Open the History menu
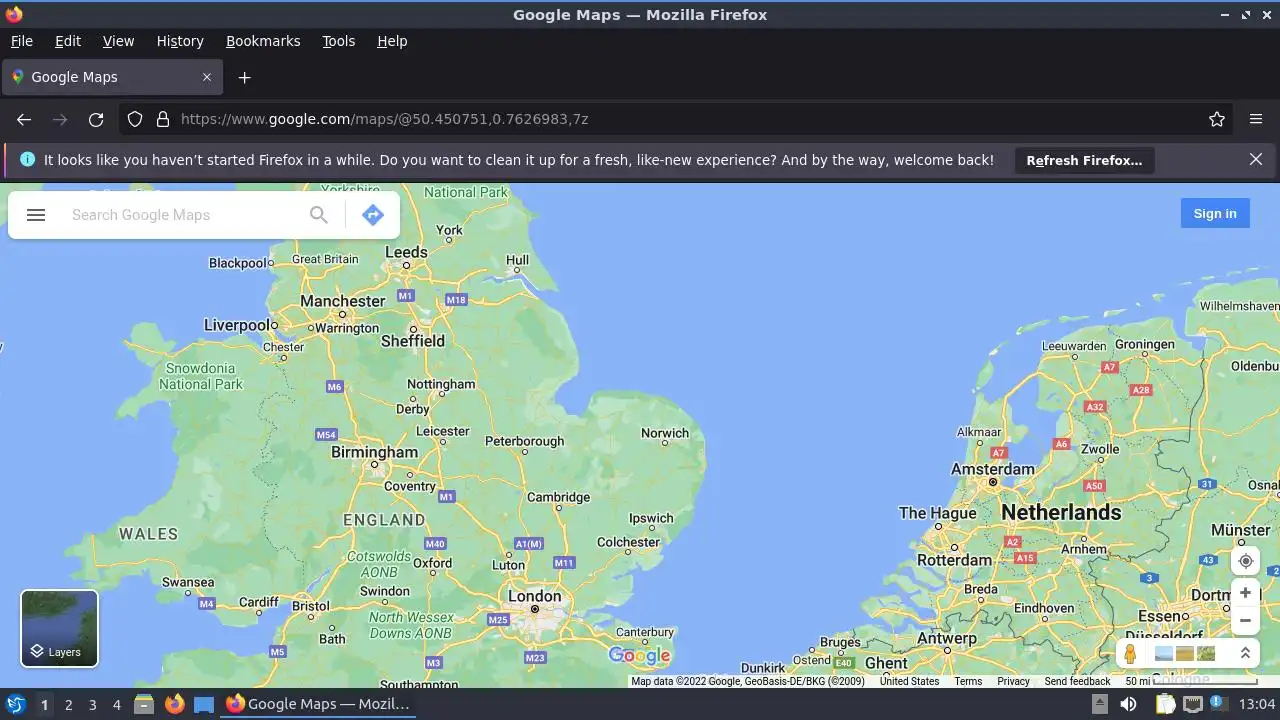1280x720 pixels. [x=180, y=41]
